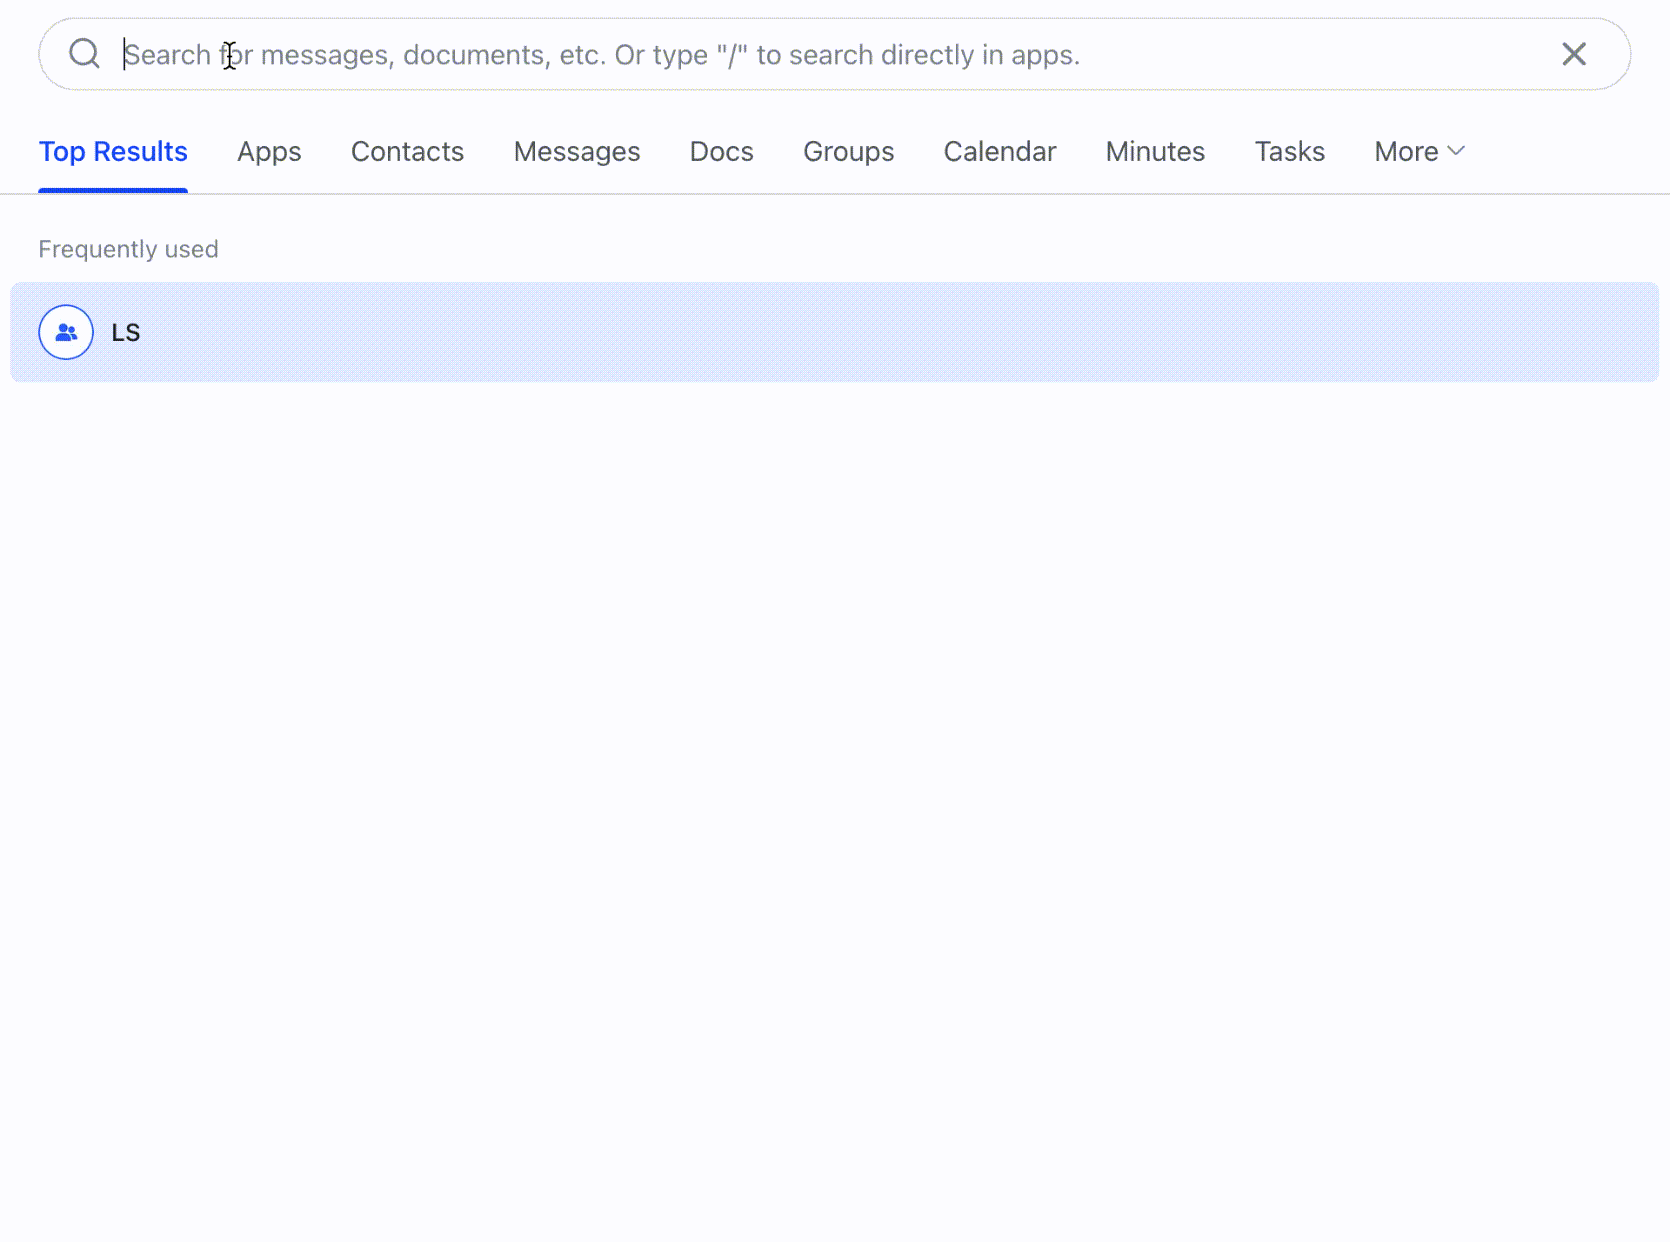Click the LS group avatar icon
Screen dimensions: 1670x1242
point(65,331)
